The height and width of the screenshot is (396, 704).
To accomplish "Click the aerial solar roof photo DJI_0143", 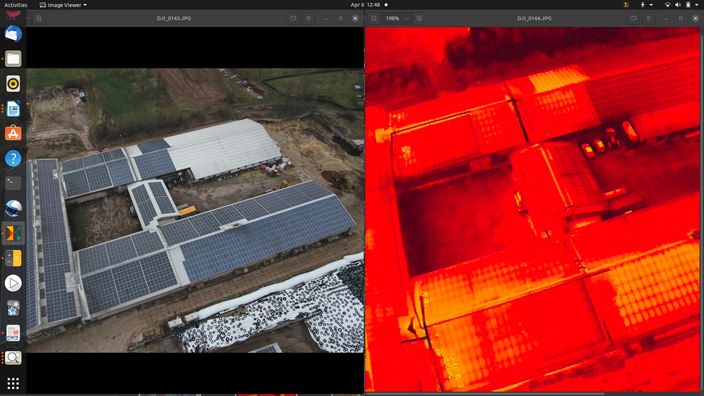I will 195,211.
